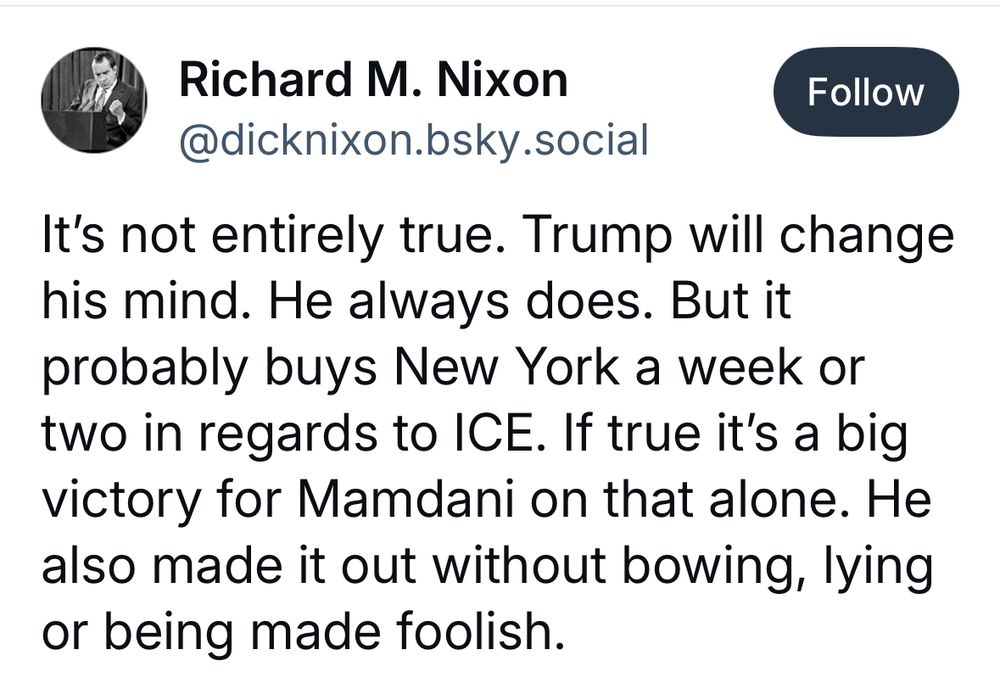1000x690 pixels.
Task: Open the @dicknixon.bsky.social handle
Action: [414, 140]
